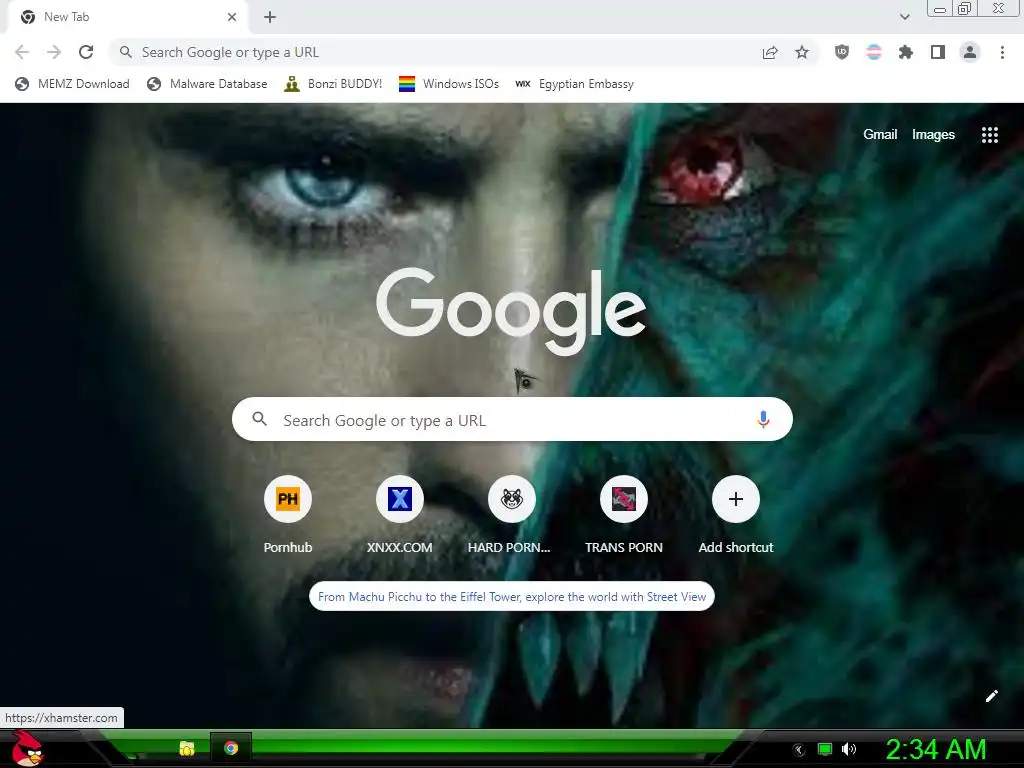Viewport: 1024px width, 768px height.
Task: Open the profile avatar menu
Action: (x=970, y=52)
